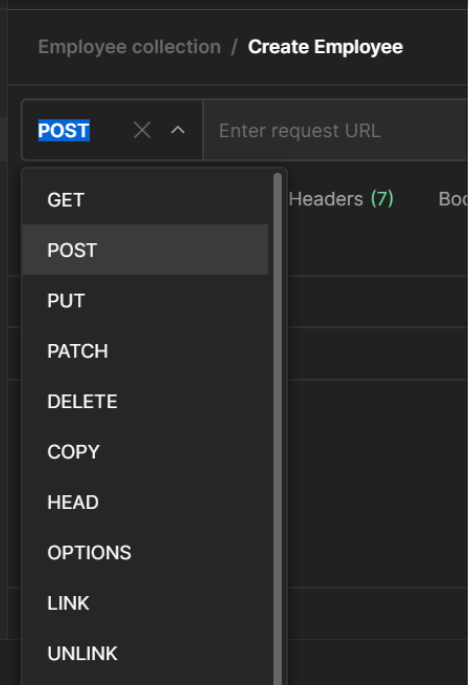
Task: Collapse the HTTP method dropdown chevron
Action: tap(178, 130)
